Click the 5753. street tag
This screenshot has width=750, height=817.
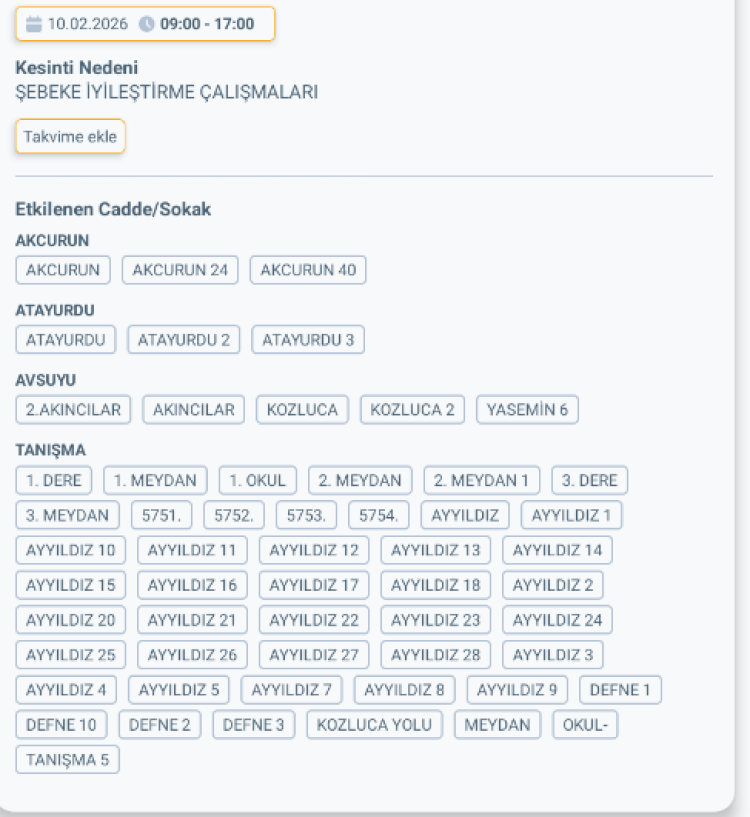pos(306,515)
